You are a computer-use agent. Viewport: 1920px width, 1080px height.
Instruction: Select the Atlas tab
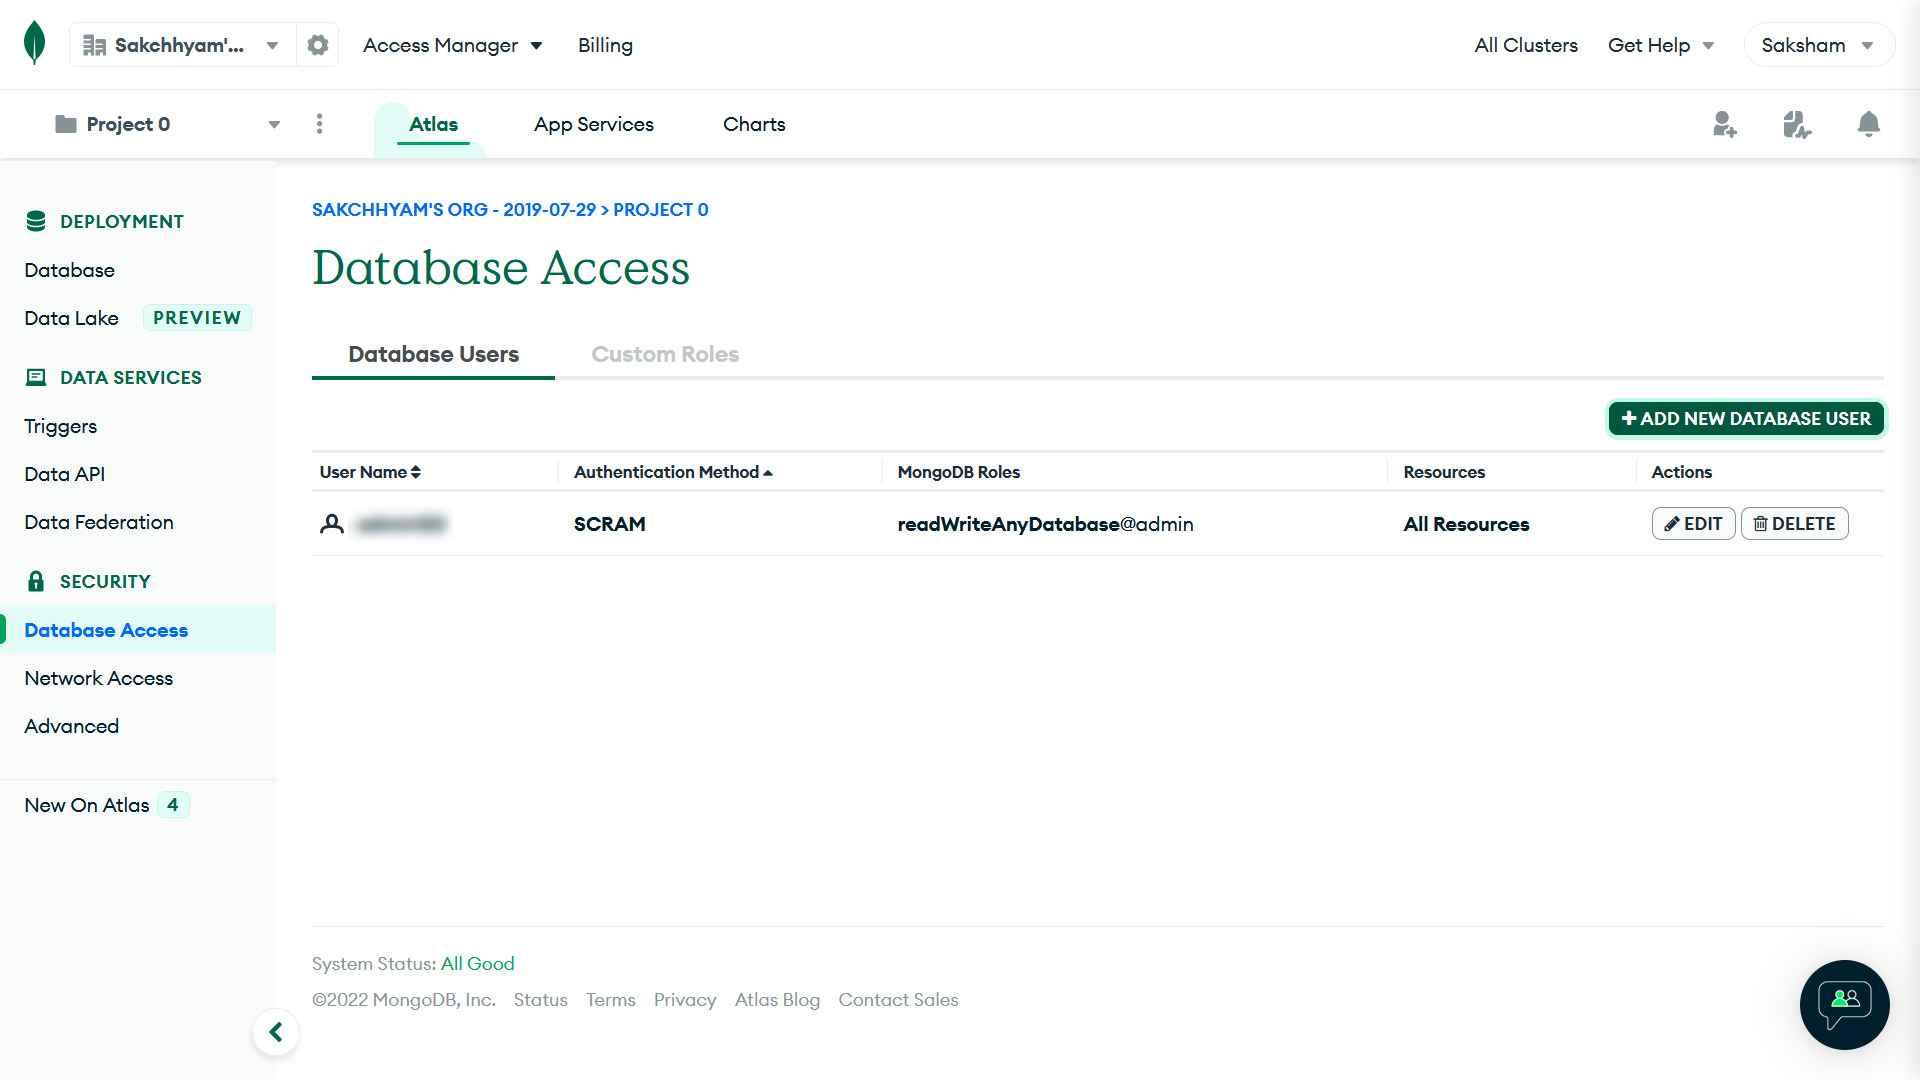(433, 124)
